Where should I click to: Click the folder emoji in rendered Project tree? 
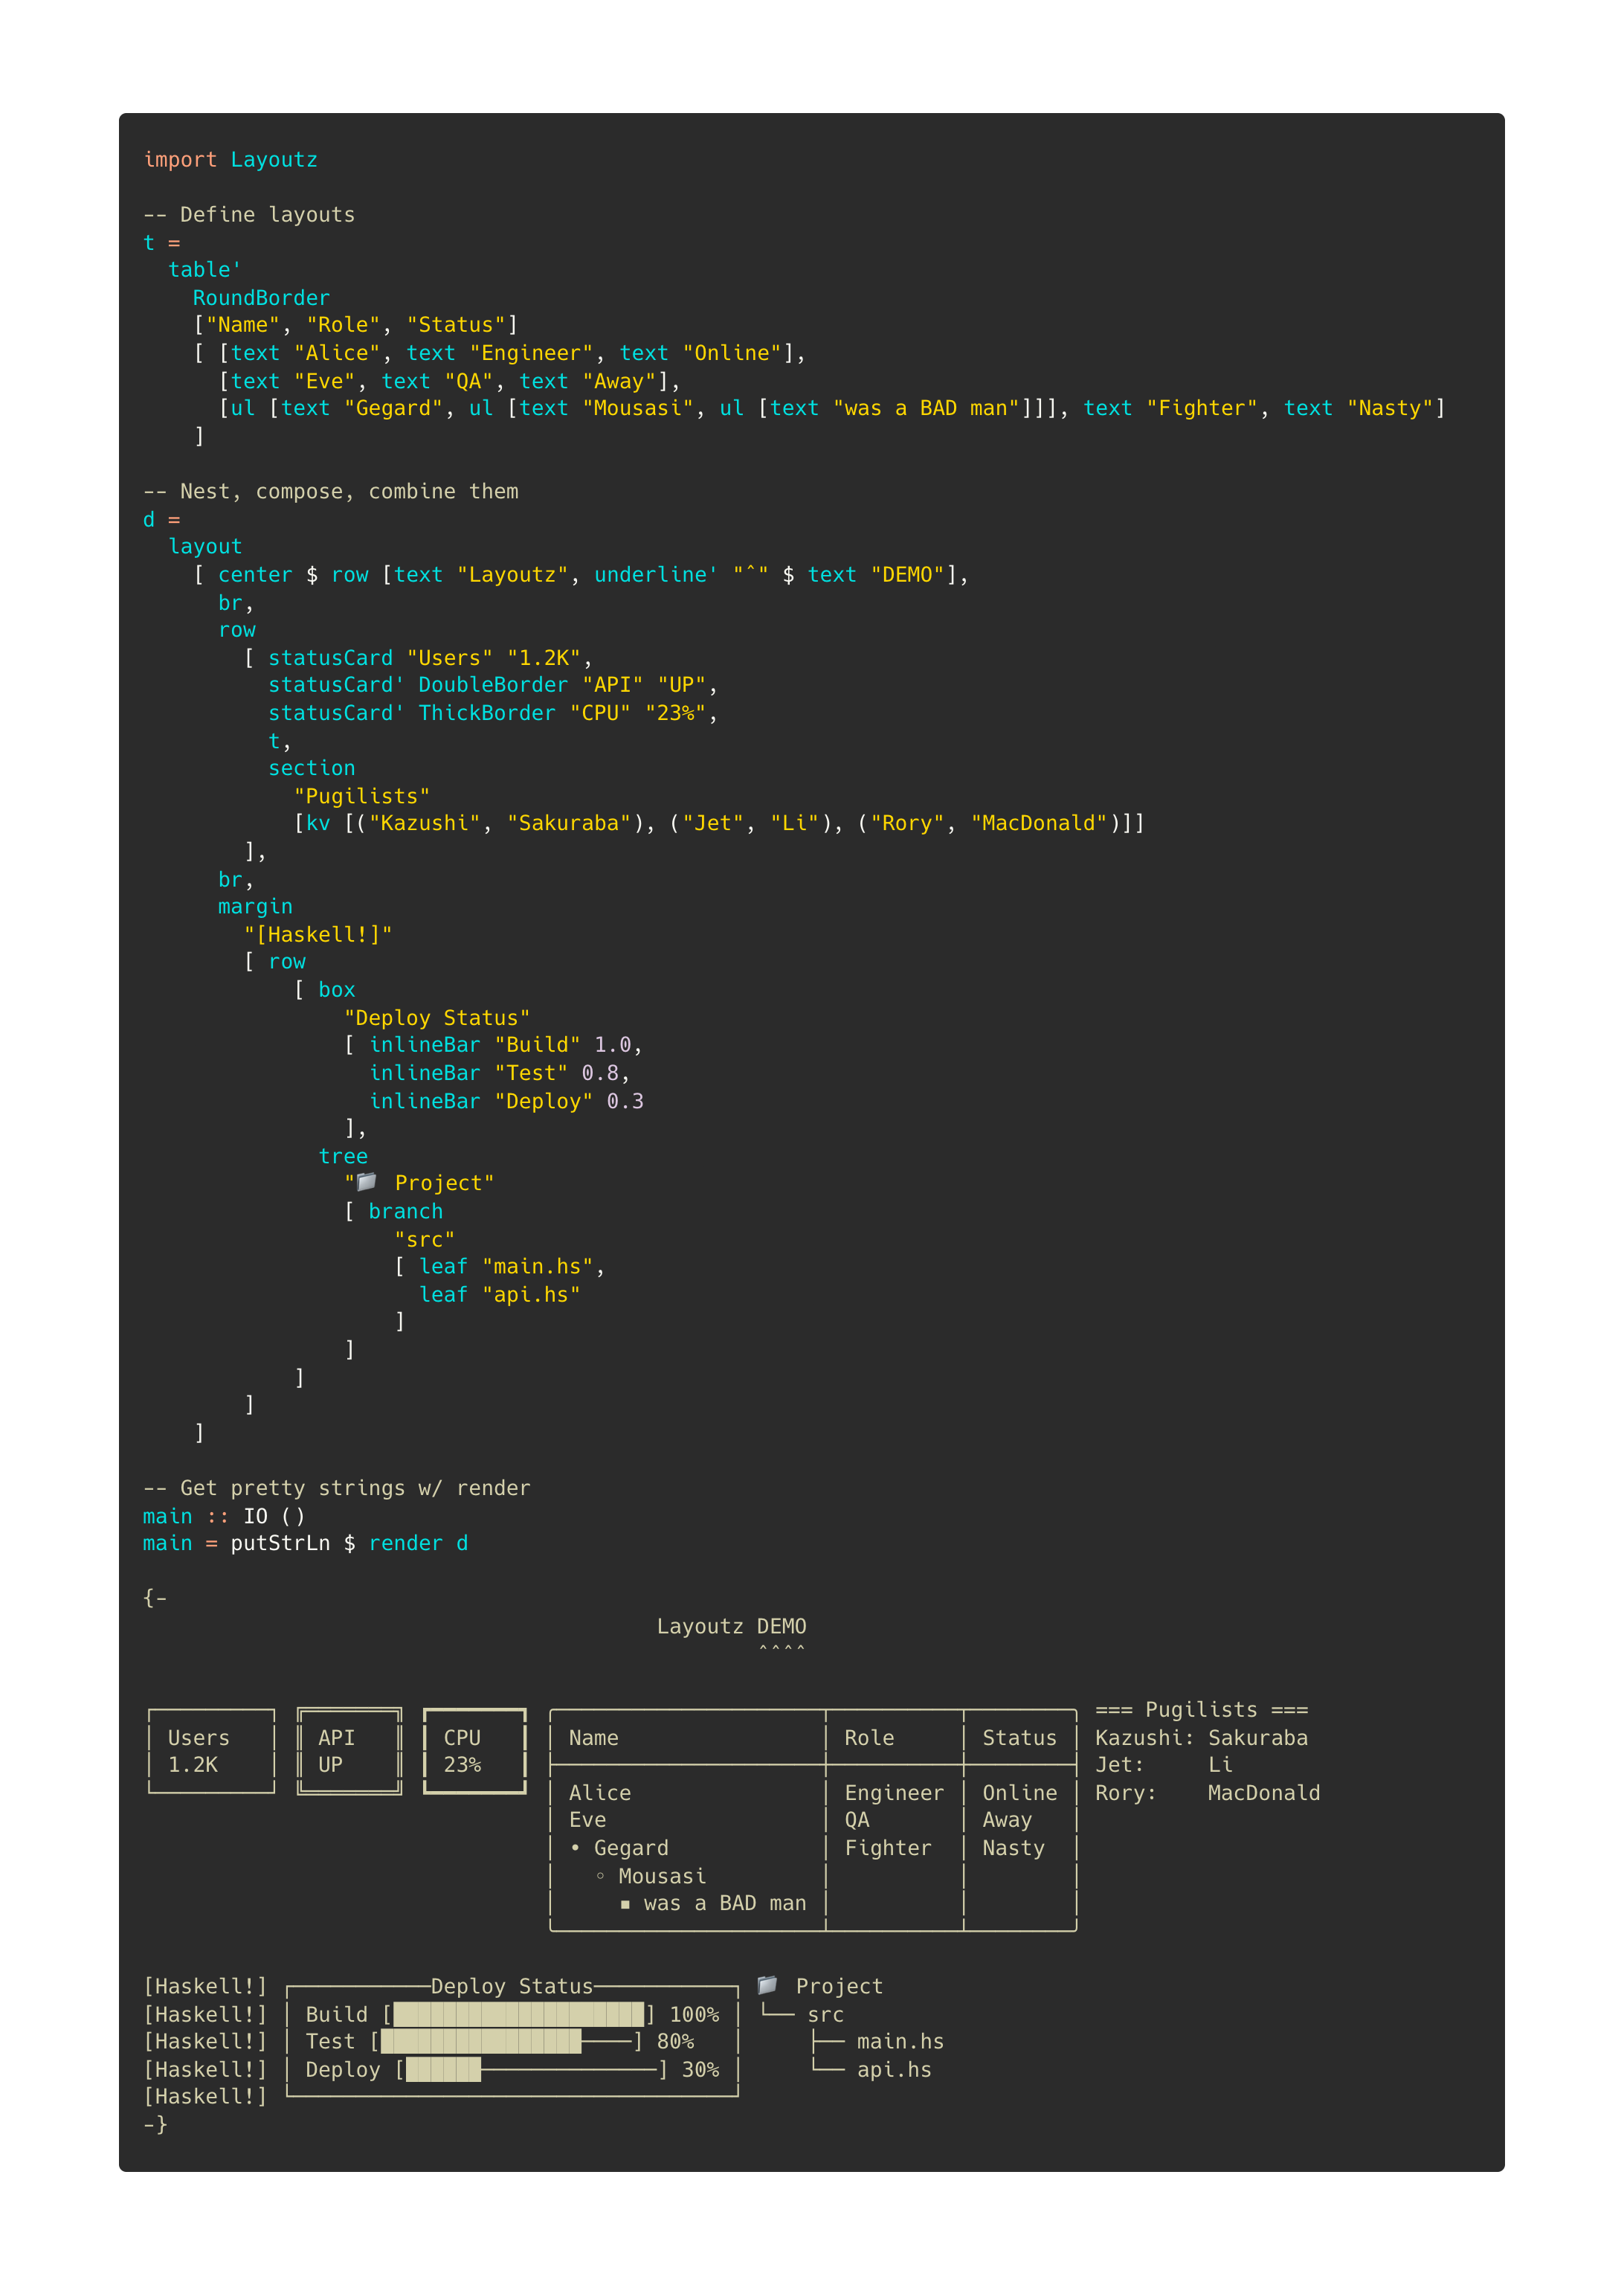767,1985
